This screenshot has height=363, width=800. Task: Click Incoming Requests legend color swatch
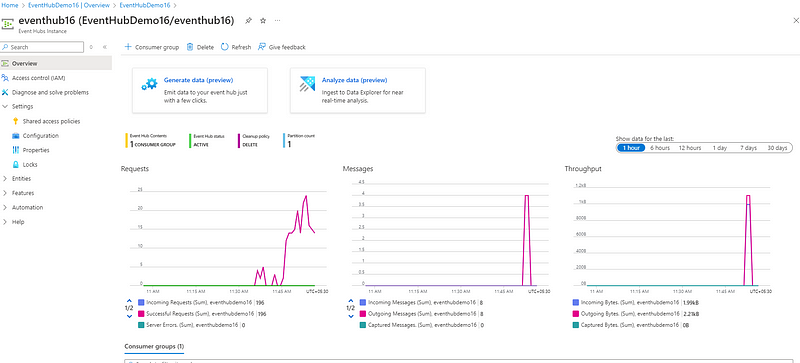141,302
